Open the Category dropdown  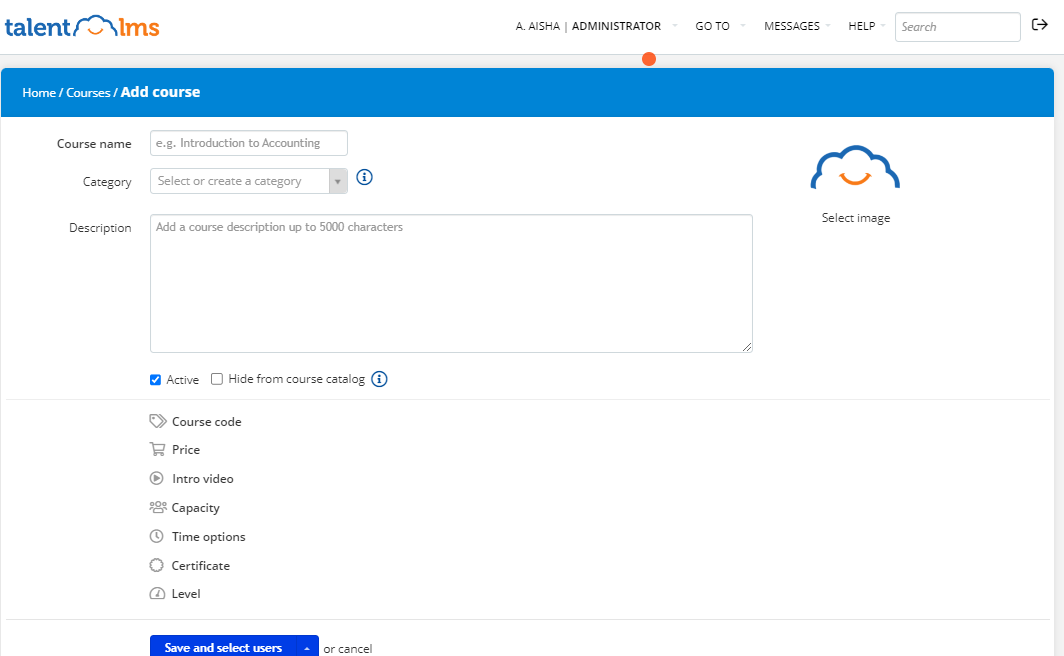[248, 181]
